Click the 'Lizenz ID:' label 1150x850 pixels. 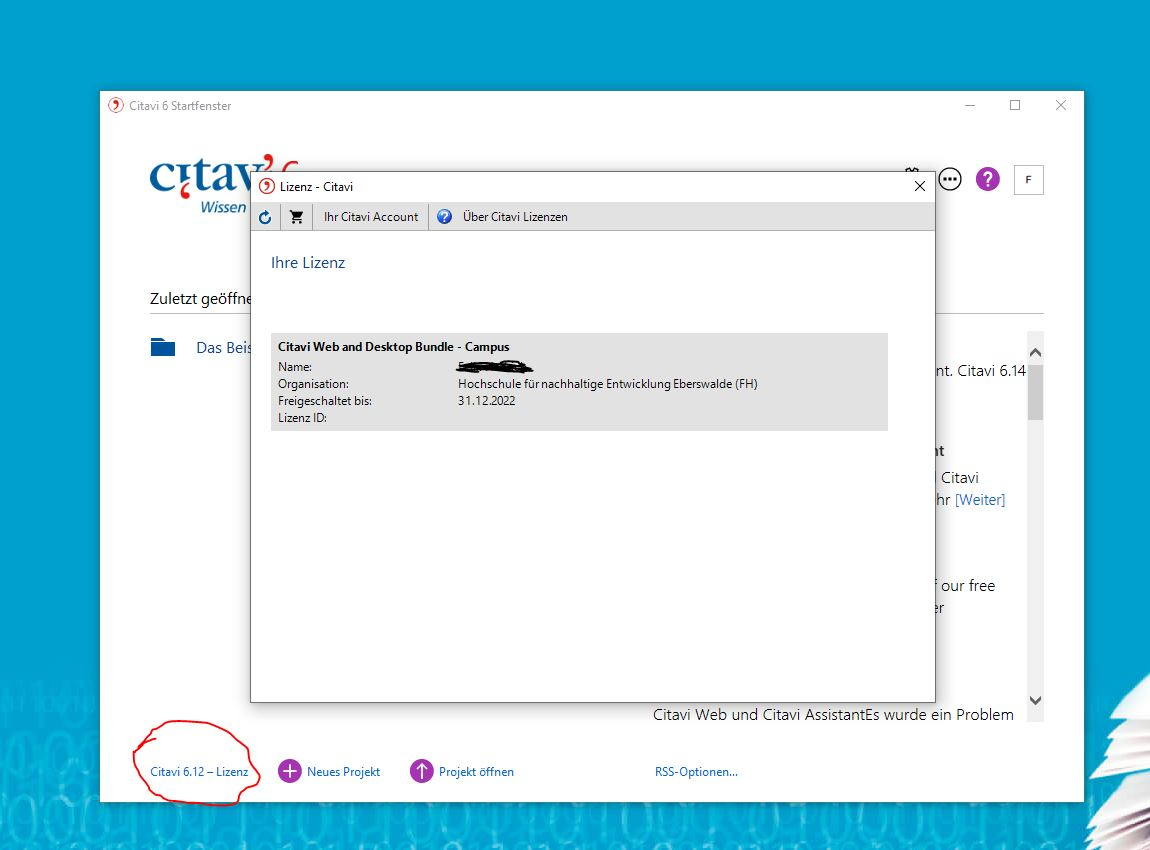pos(302,418)
